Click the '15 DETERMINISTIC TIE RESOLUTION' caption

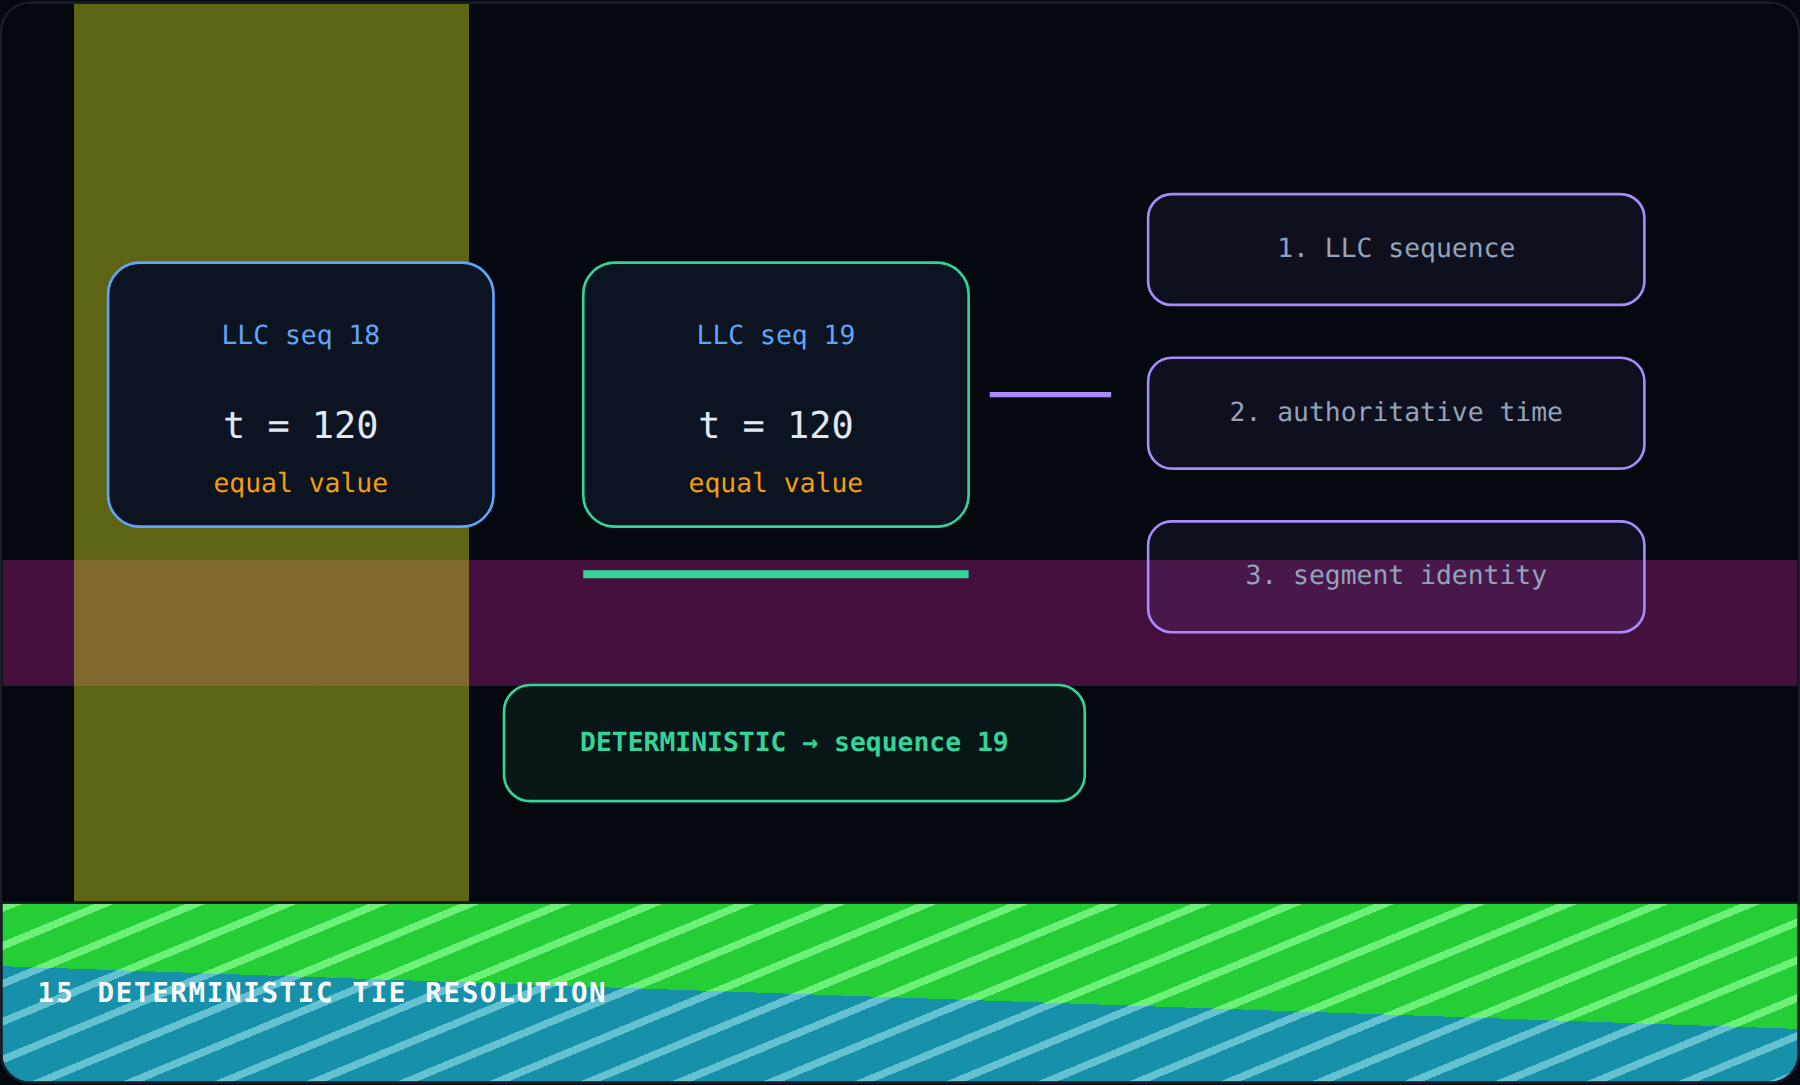pyautogui.click(x=322, y=992)
